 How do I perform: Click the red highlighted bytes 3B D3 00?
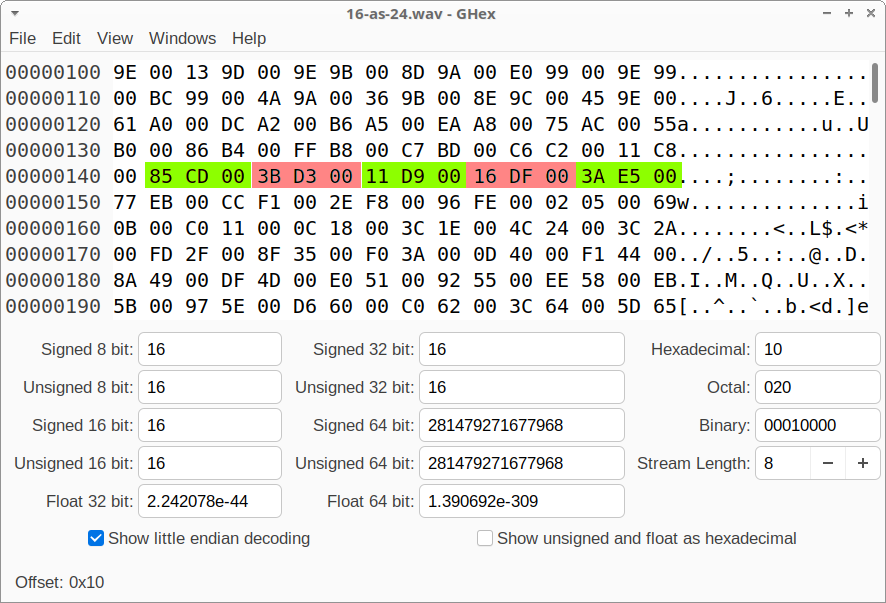(305, 176)
